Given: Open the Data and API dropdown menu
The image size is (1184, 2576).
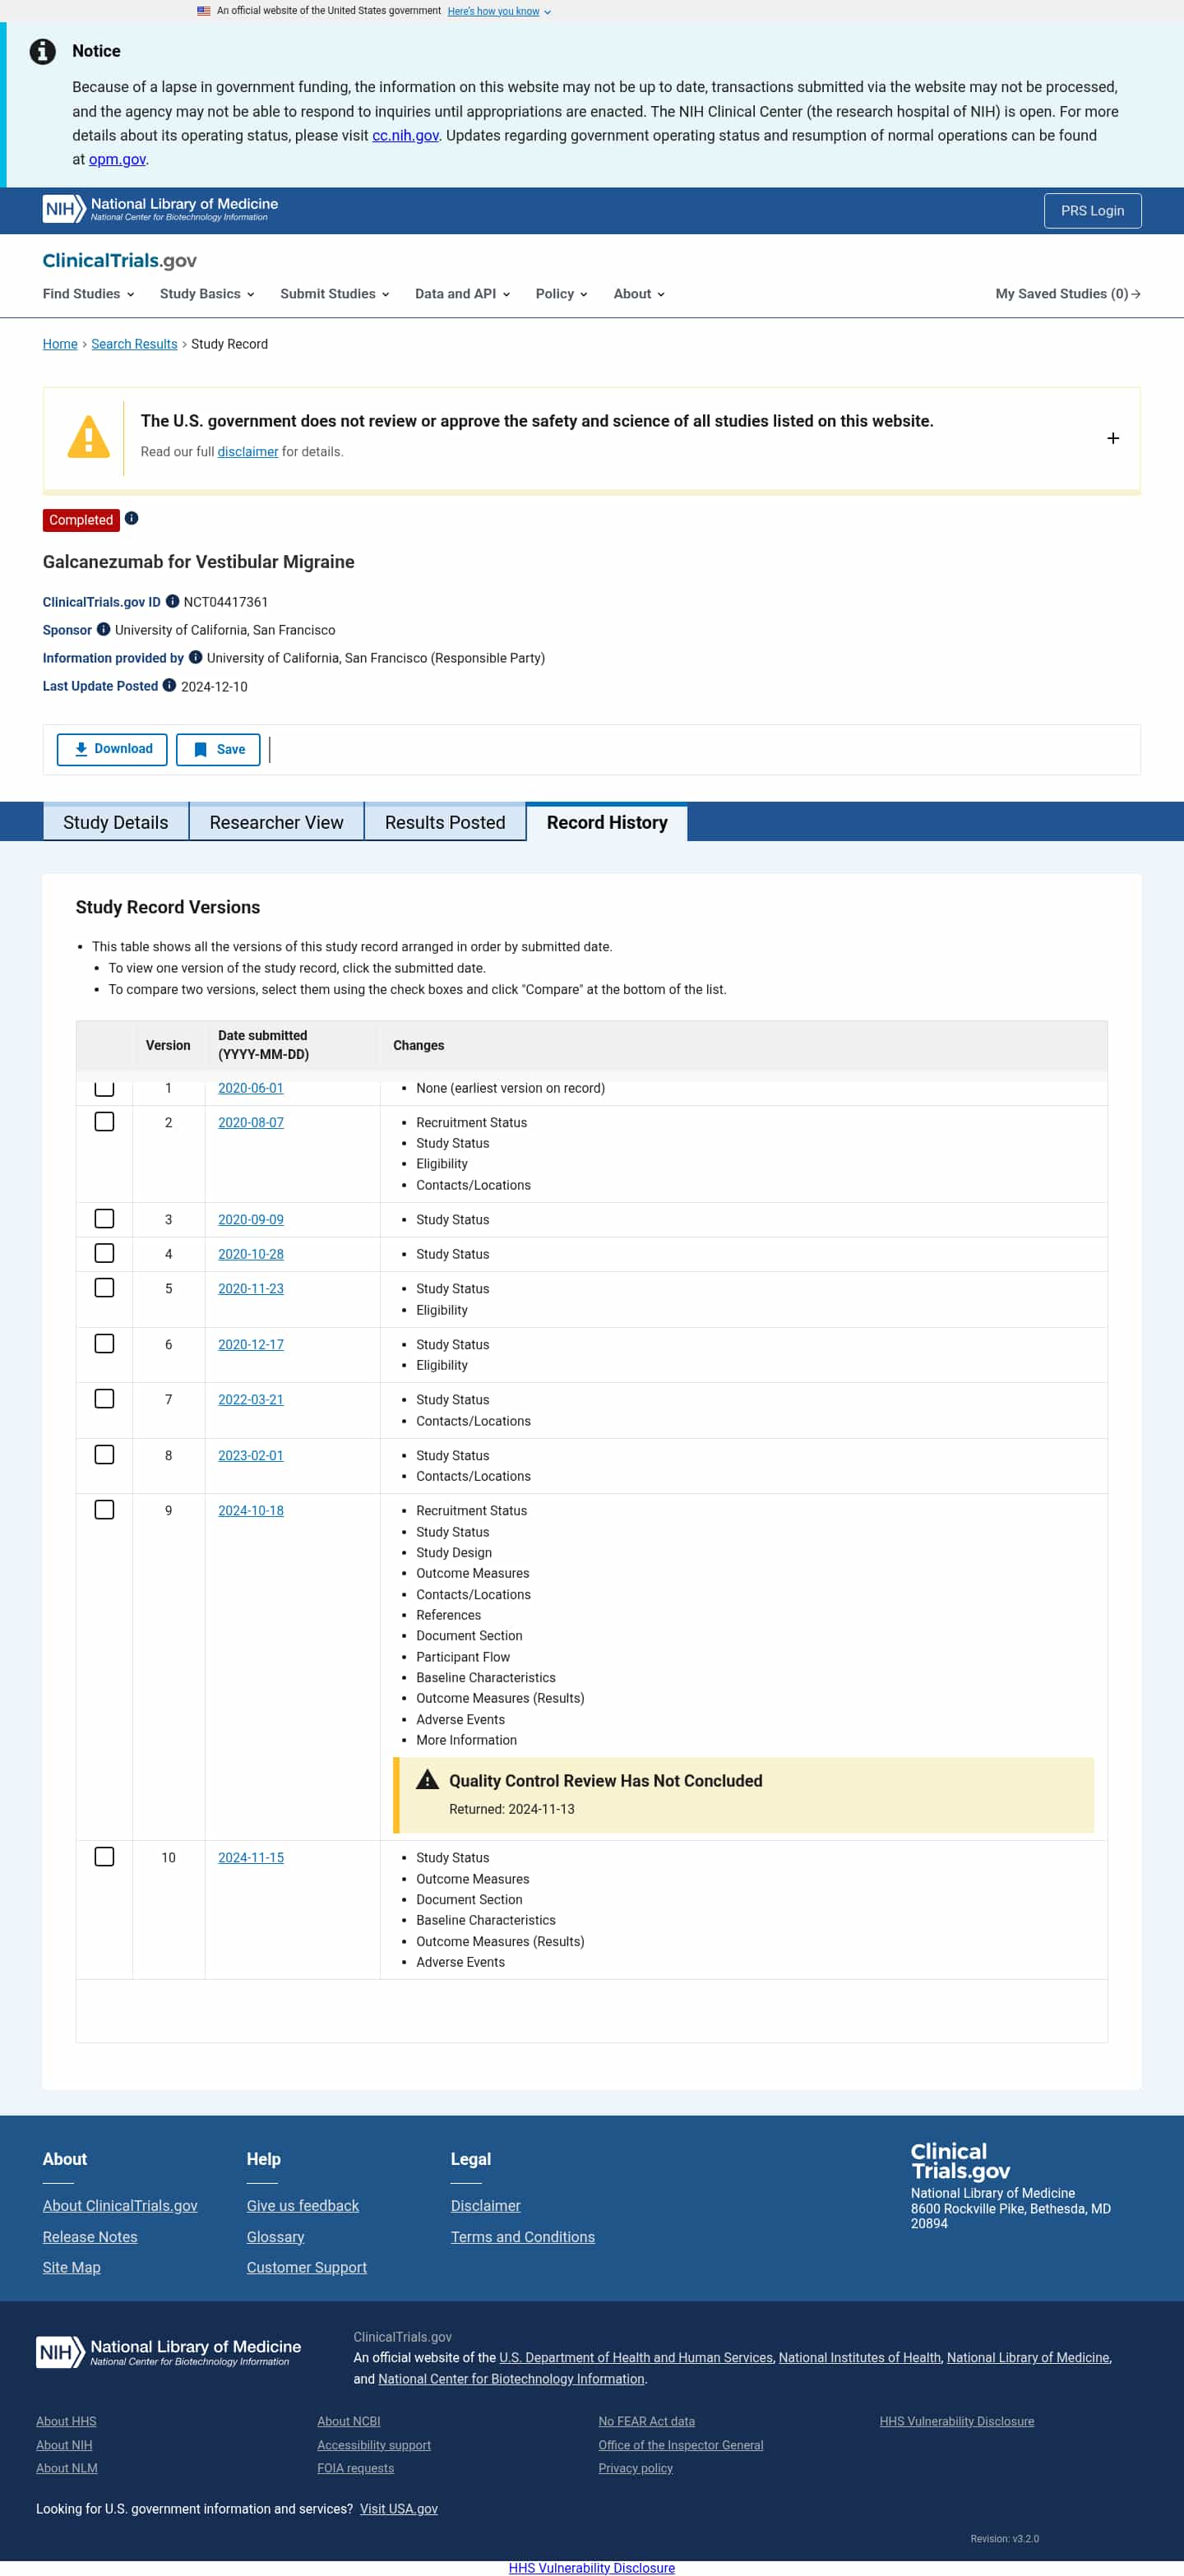Looking at the screenshot, I should 463,294.
